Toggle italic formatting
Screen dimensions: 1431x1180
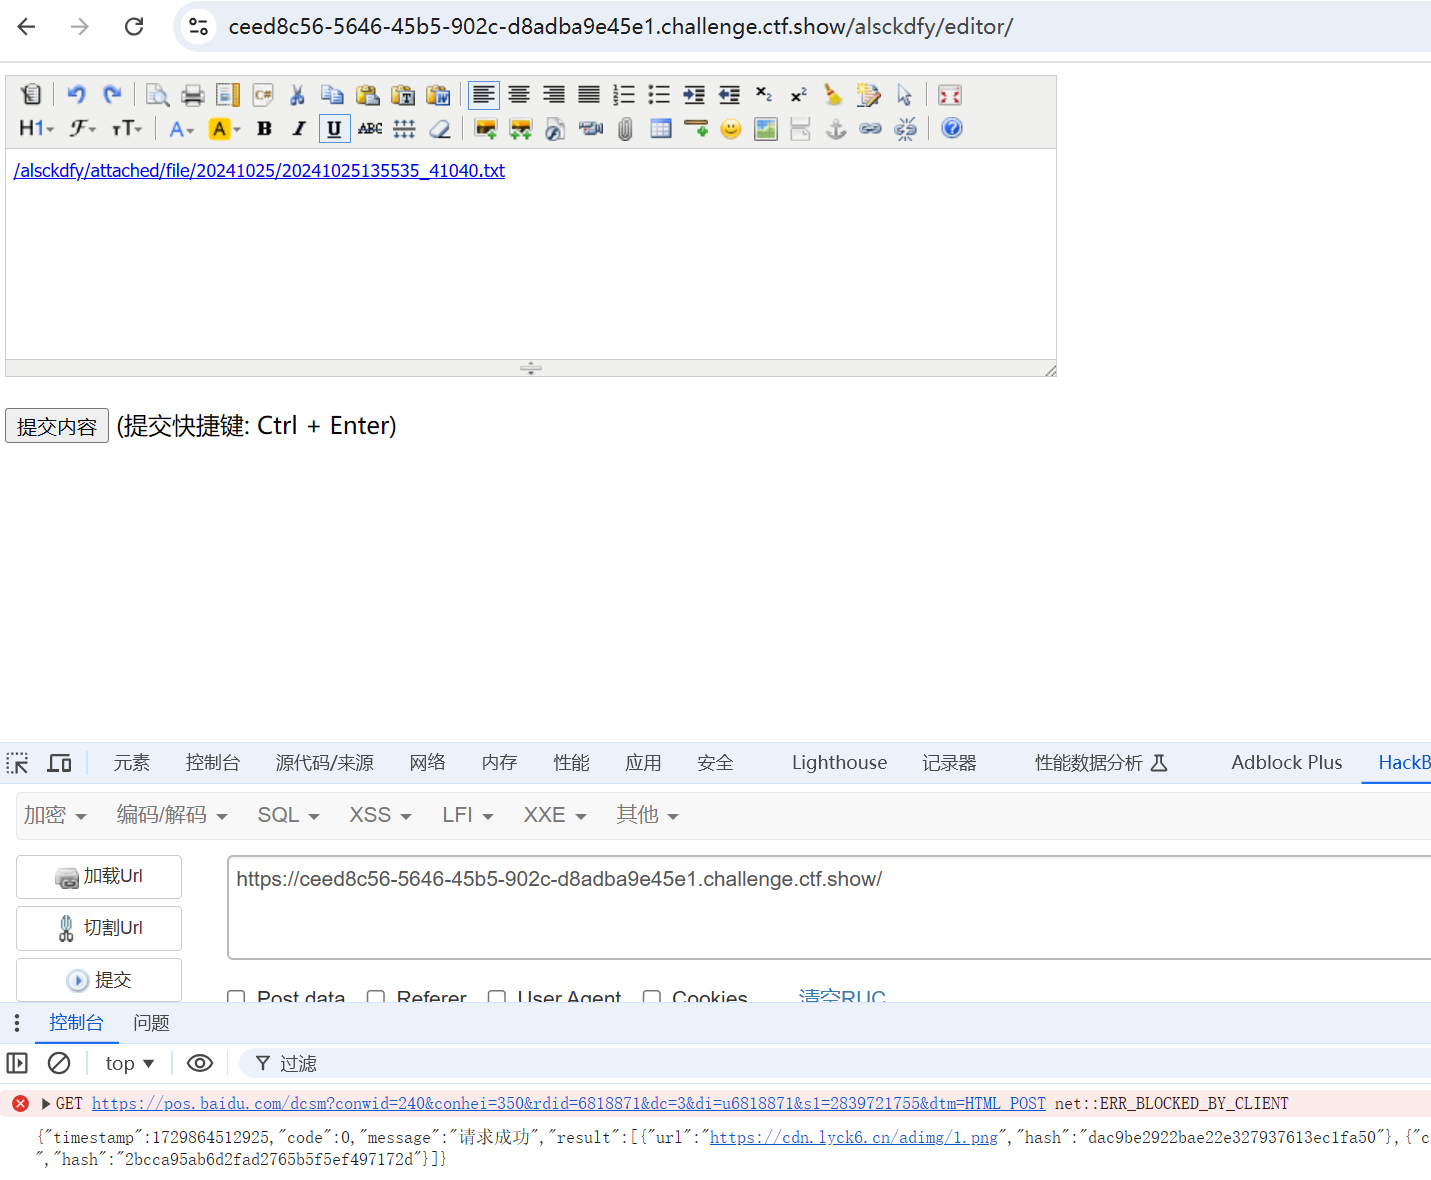click(299, 128)
